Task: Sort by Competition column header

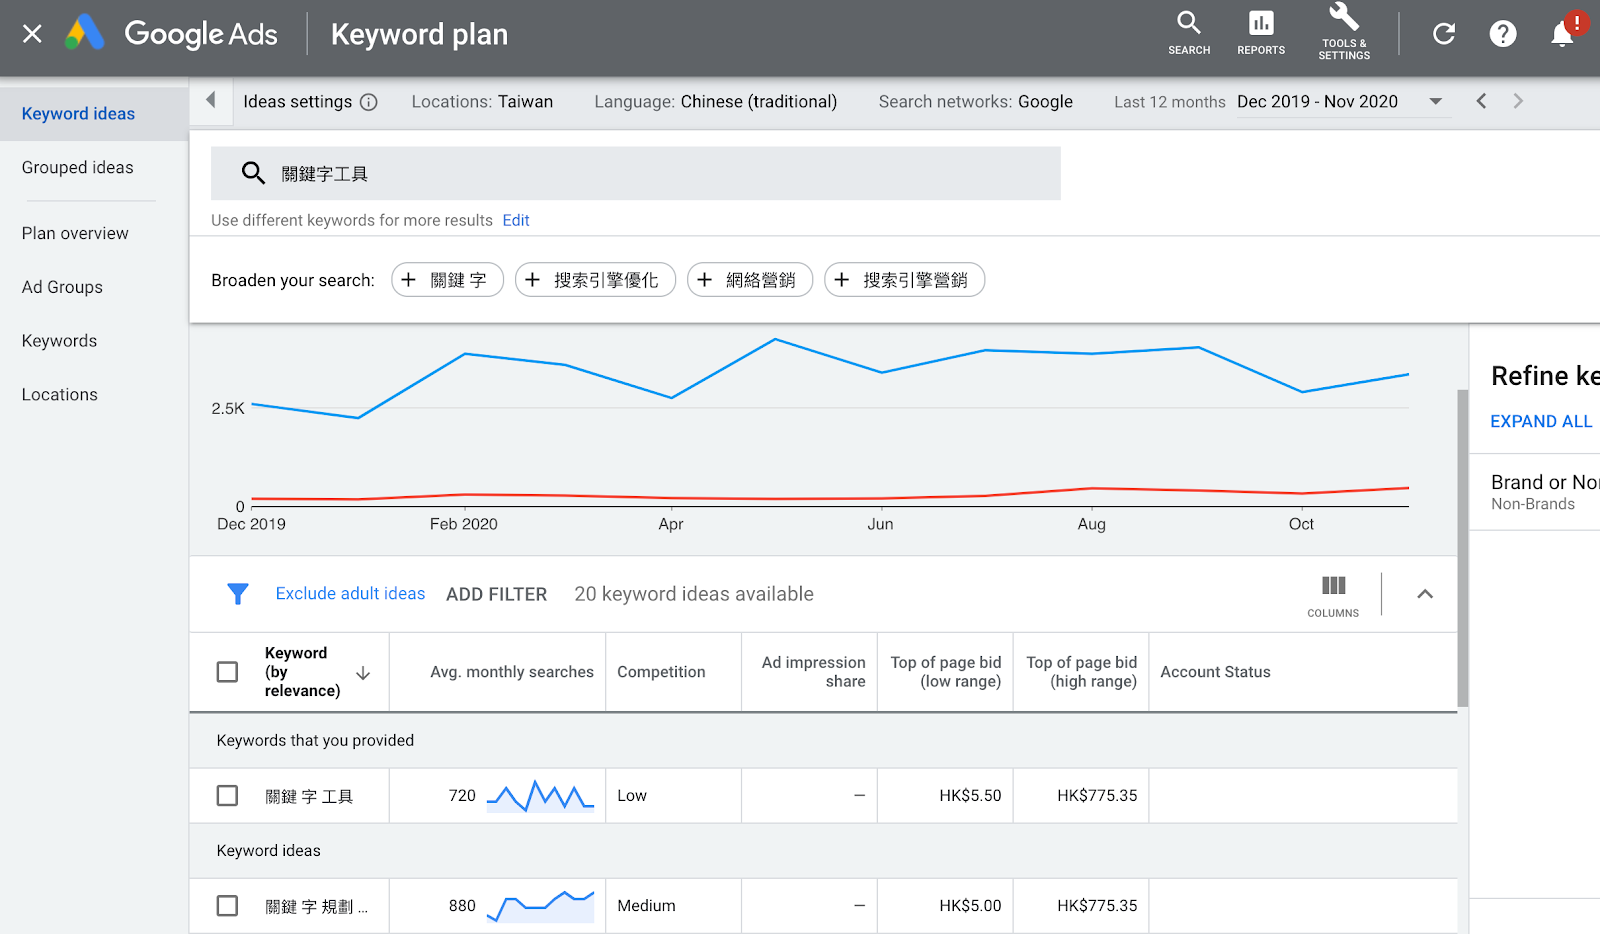Action: pyautogui.click(x=661, y=672)
